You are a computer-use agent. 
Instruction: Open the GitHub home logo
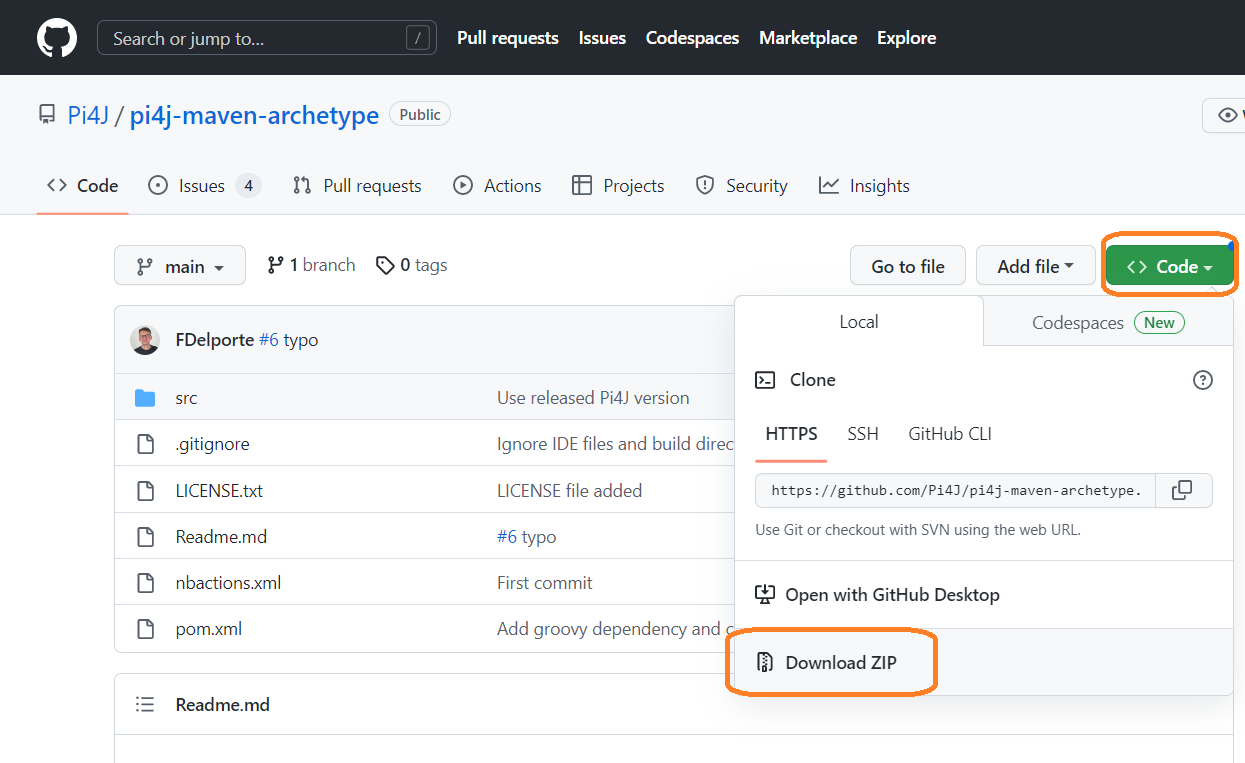pos(57,38)
